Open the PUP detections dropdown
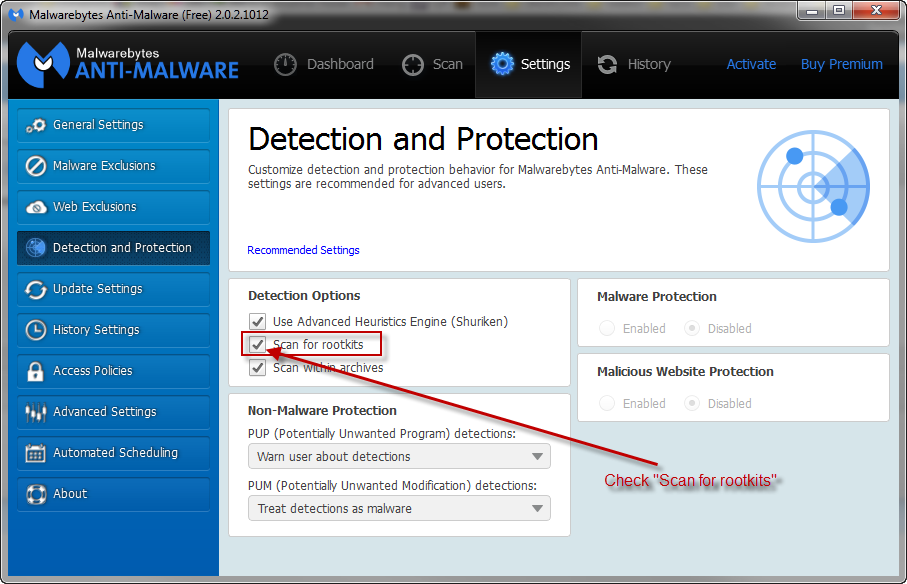907x584 pixels. tap(399, 456)
